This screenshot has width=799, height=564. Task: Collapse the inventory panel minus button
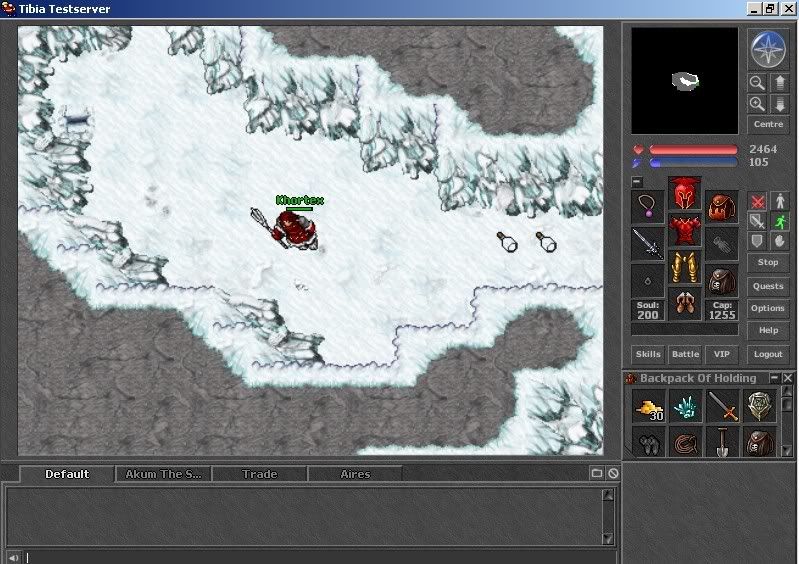pyautogui.click(x=637, y=181)
